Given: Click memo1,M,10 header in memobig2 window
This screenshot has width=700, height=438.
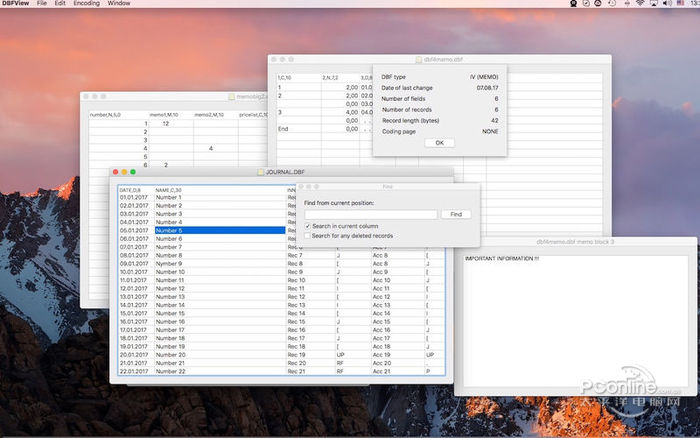Looking at the screenshot, I should click(171, 115).
